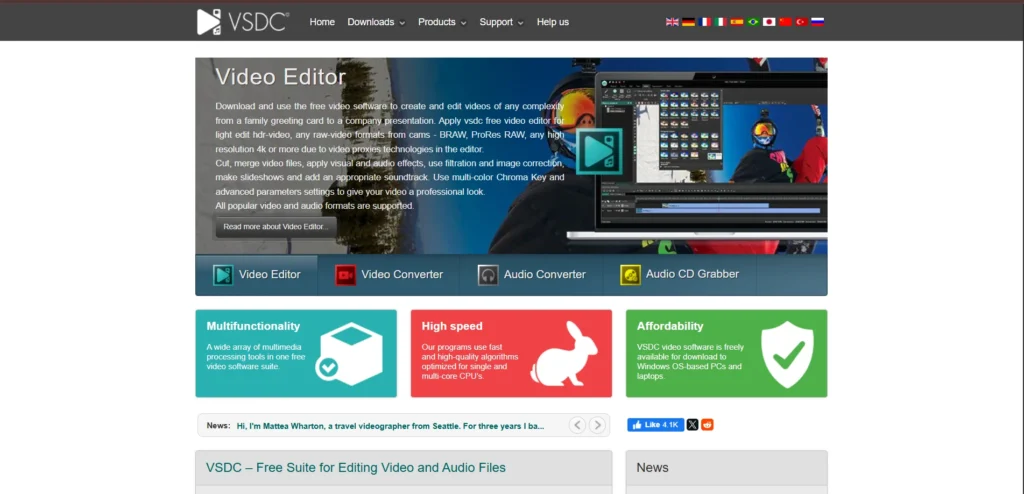Open the Products dropdown menu
Screen dimensions: 1024x494
(442, 22)
